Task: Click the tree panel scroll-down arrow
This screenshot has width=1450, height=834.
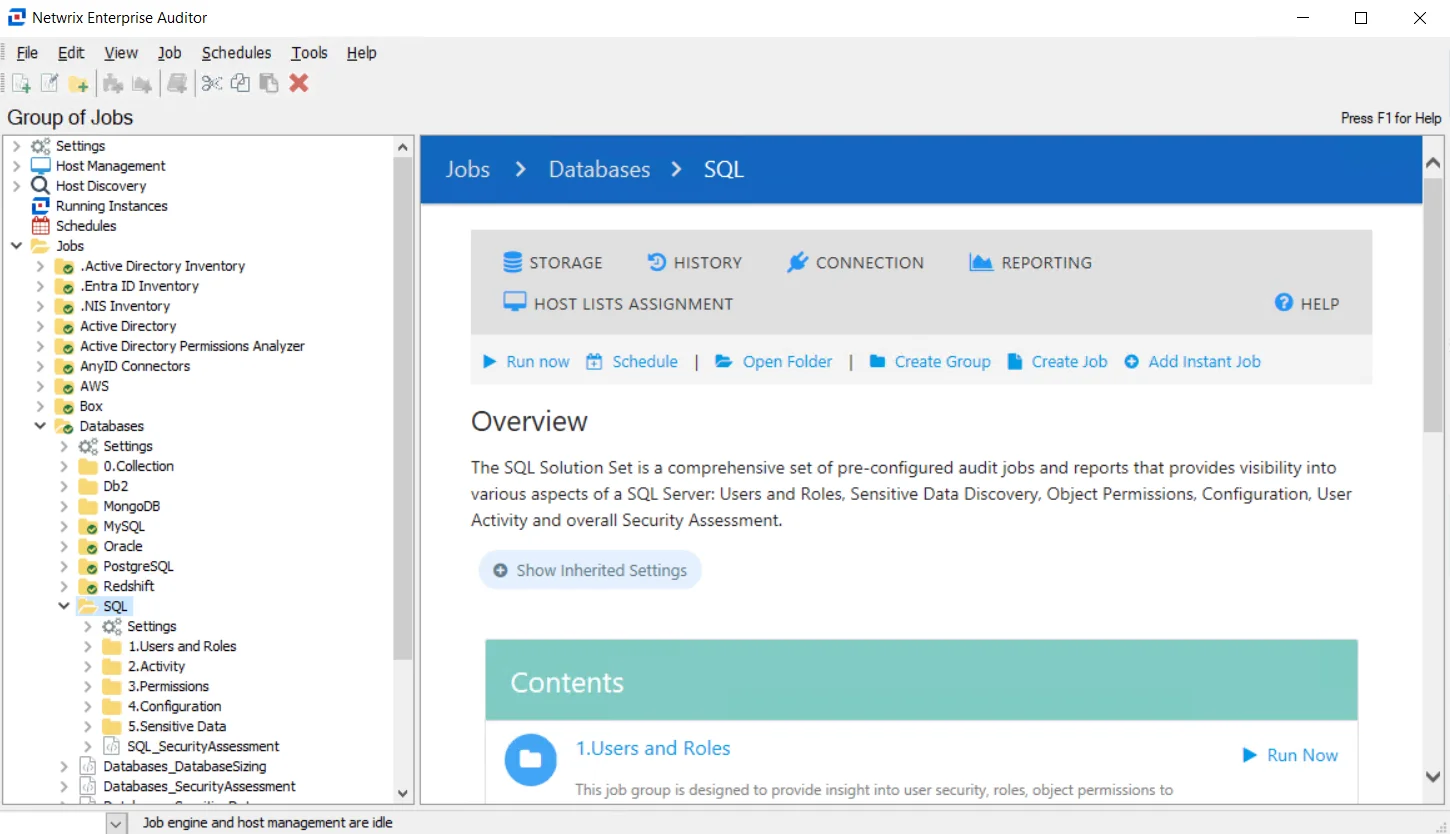Action: [x=403, y=793]
